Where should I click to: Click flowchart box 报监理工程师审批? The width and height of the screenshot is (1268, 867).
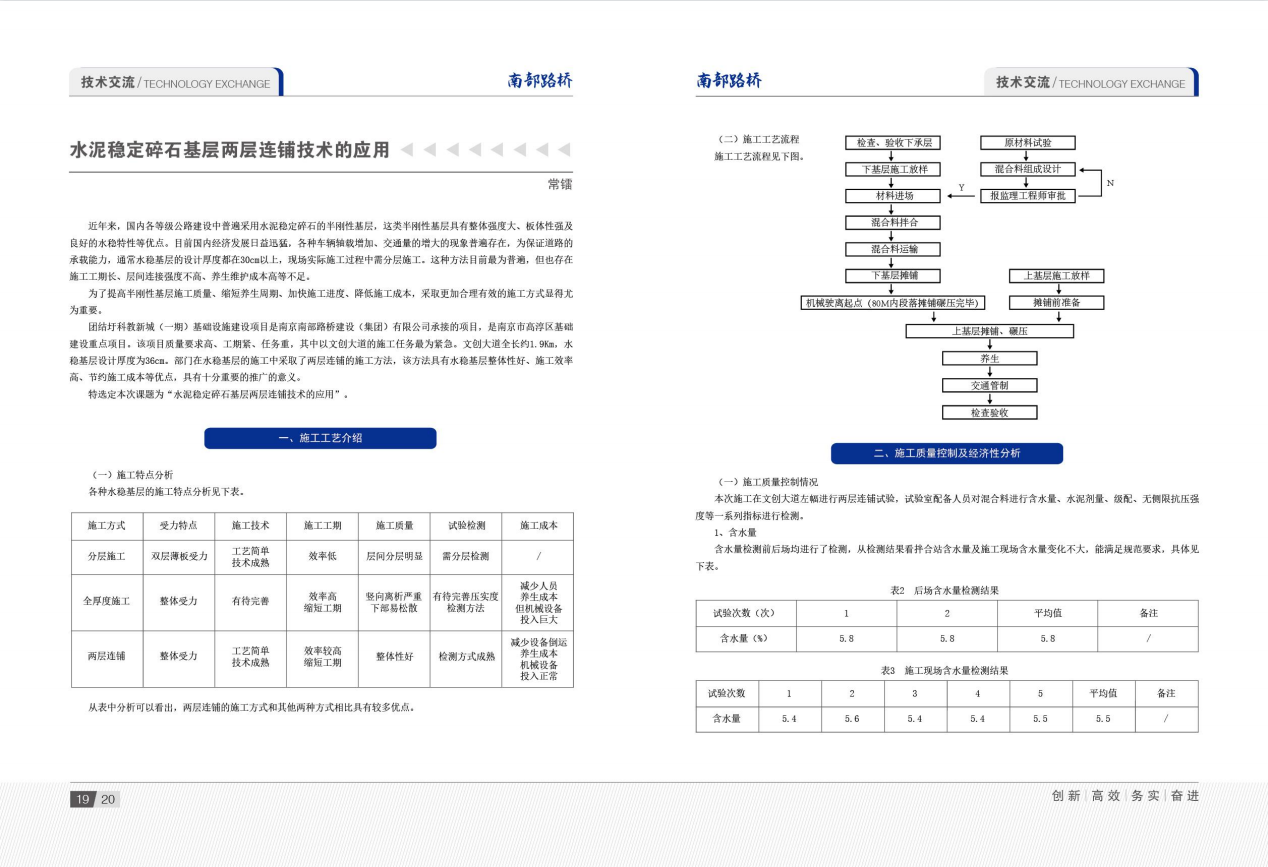[1027, 196]
